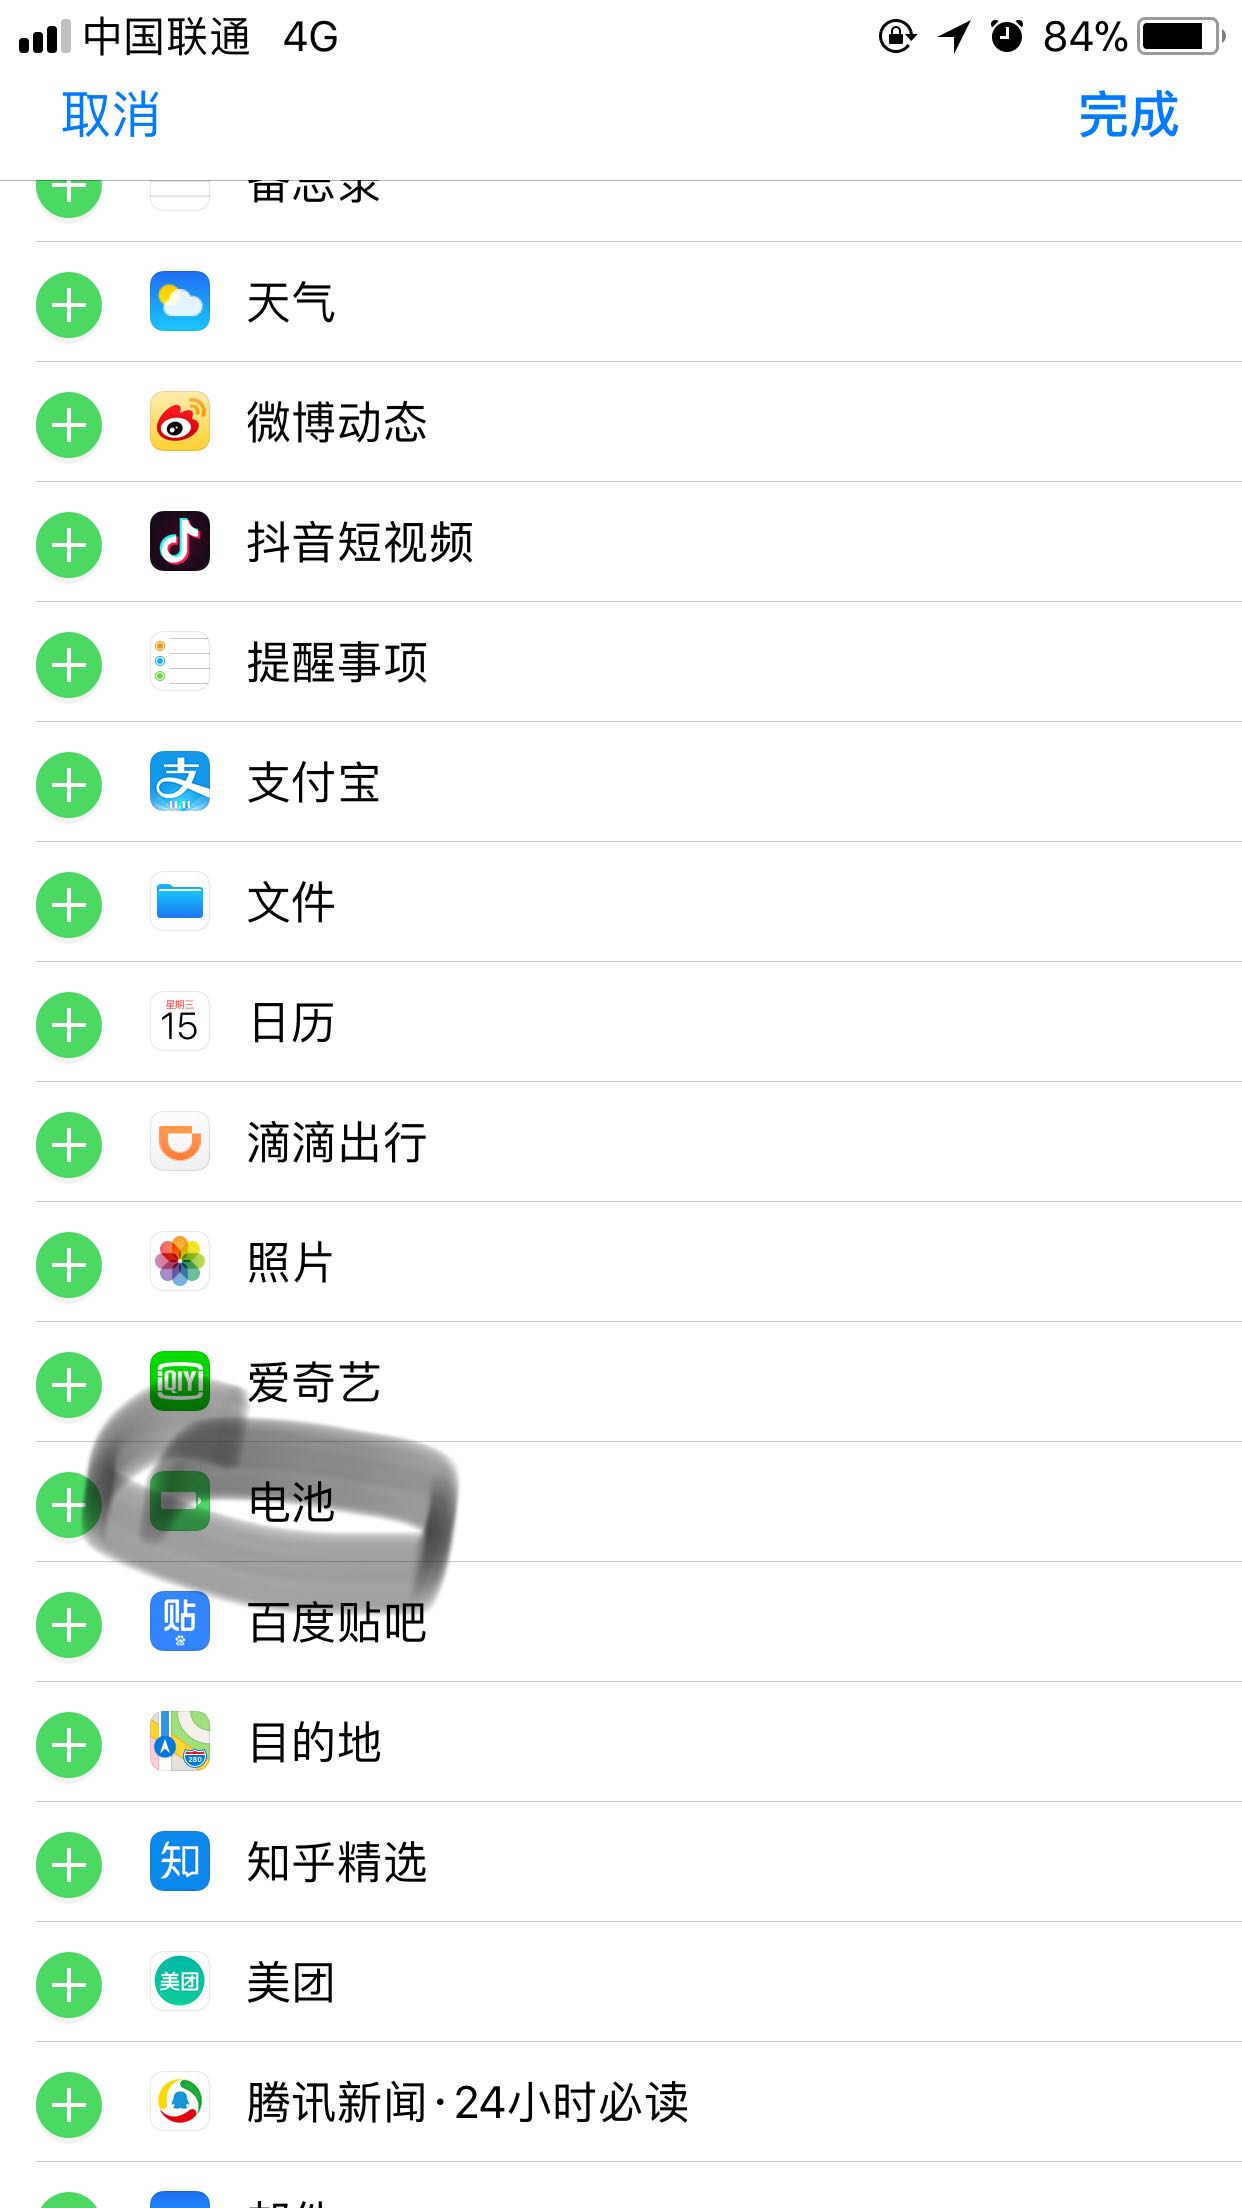
Task: Tap the Zhihu app icon
Action: [180, 1861]
